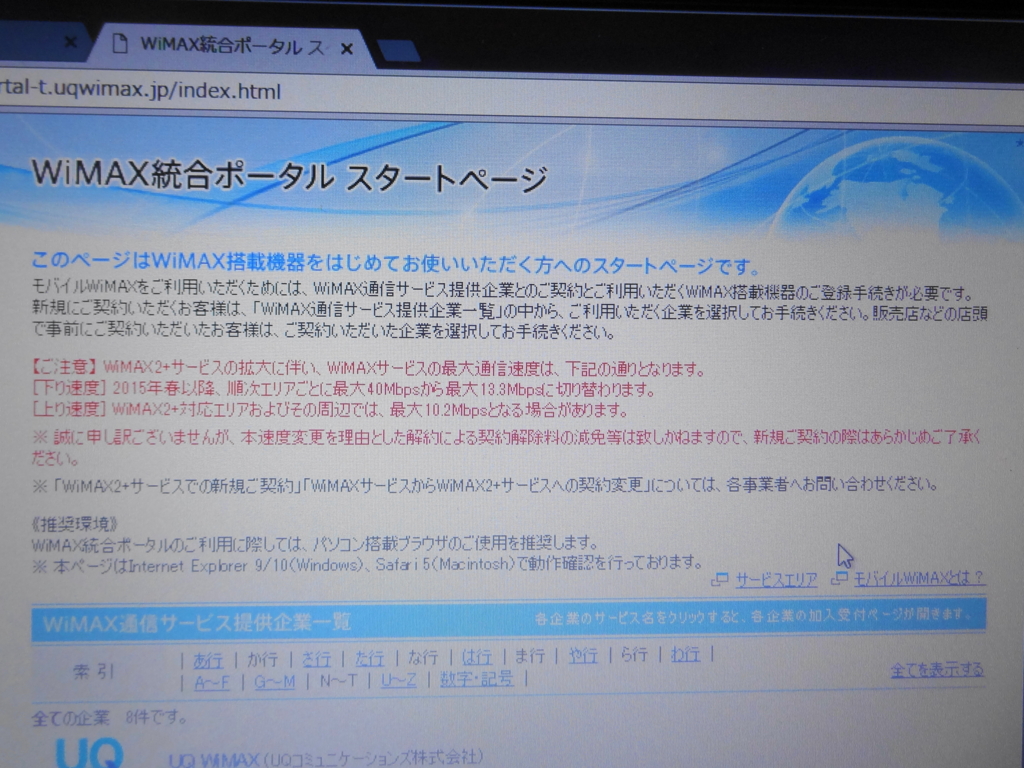
Task: Click the blue このページはWiMAX搭載機器 headline
Action: [396, 263]
